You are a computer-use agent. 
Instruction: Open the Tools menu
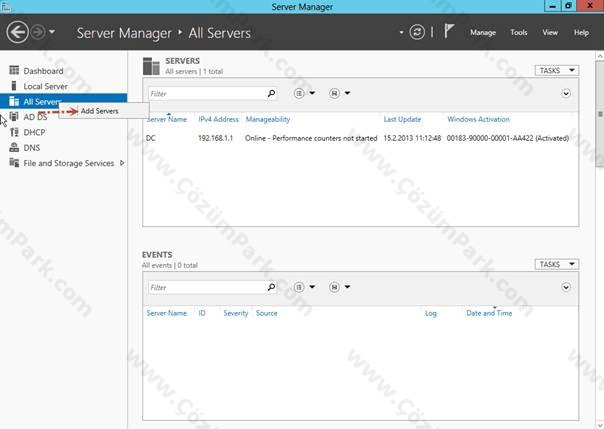tap(518, 32)
